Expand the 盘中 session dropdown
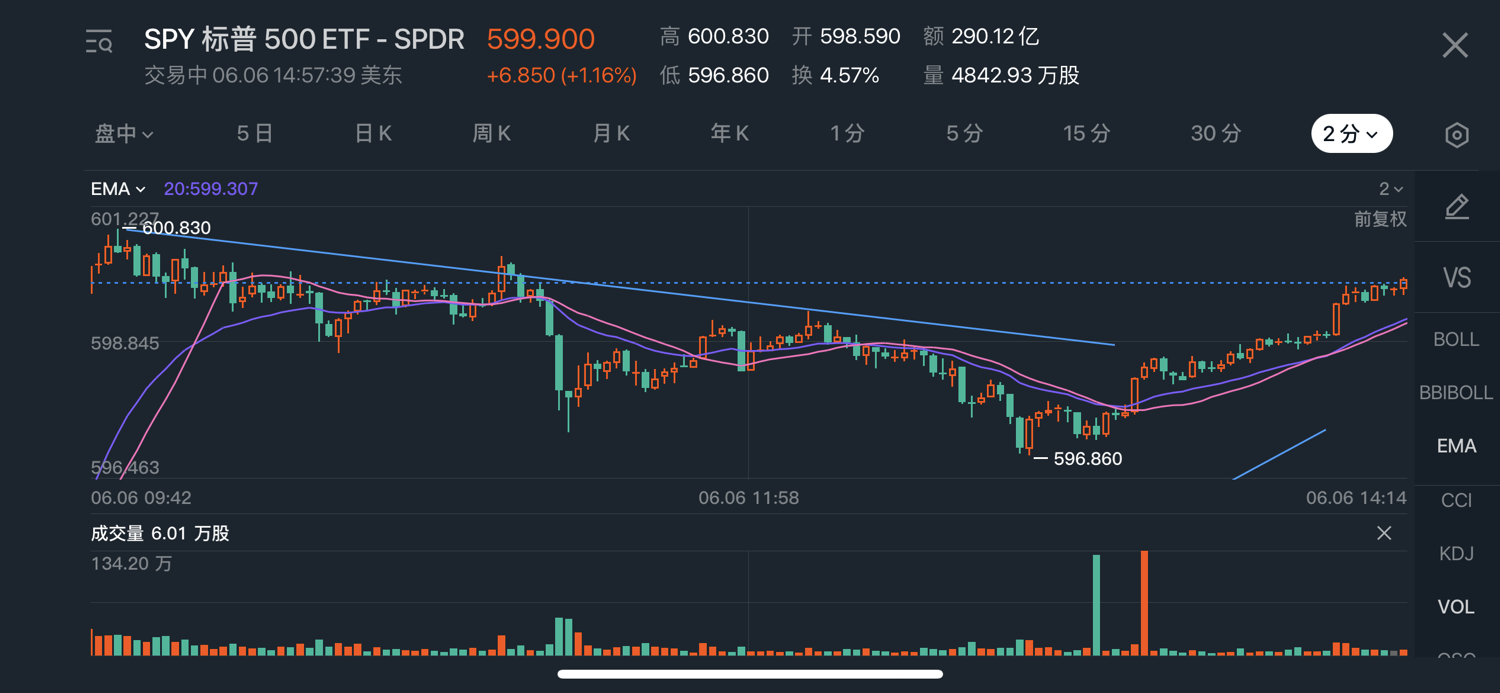This screenshot has width=1500, height=693. click(124, 134)
